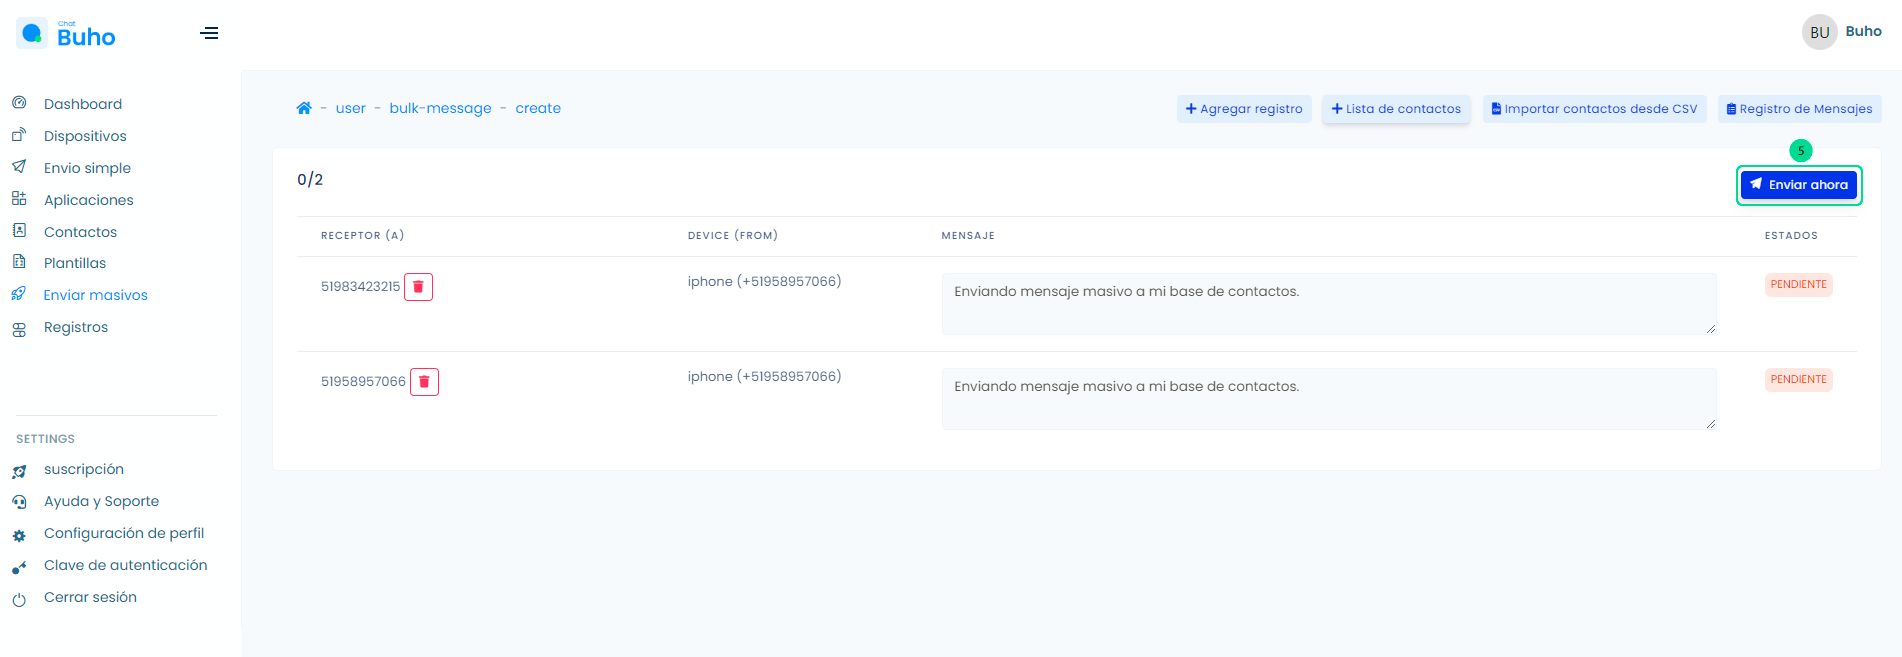Click the Dispositivos devices icon
The height and width of the screenshot is (657, 1902).
click(x=19, y=135)
